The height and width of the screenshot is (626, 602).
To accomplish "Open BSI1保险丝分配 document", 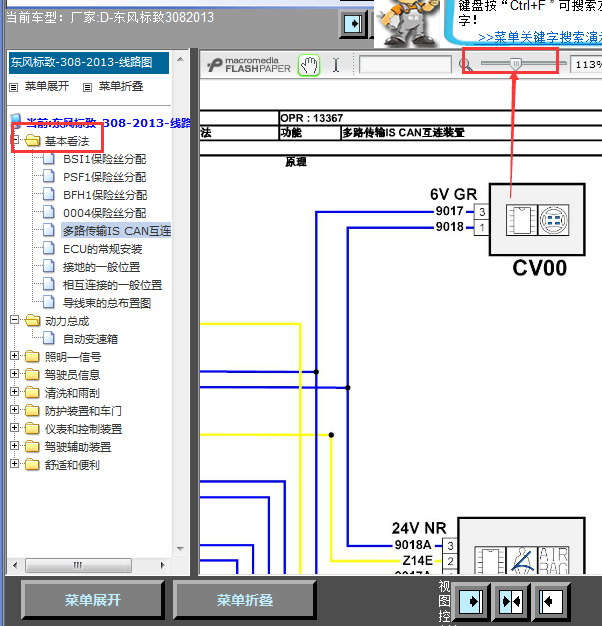I will [105, 159].
